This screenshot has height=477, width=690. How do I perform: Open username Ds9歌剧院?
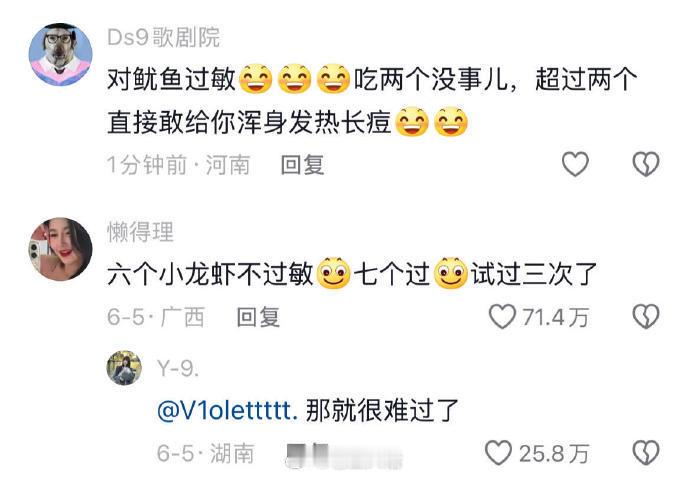[163, 37]
